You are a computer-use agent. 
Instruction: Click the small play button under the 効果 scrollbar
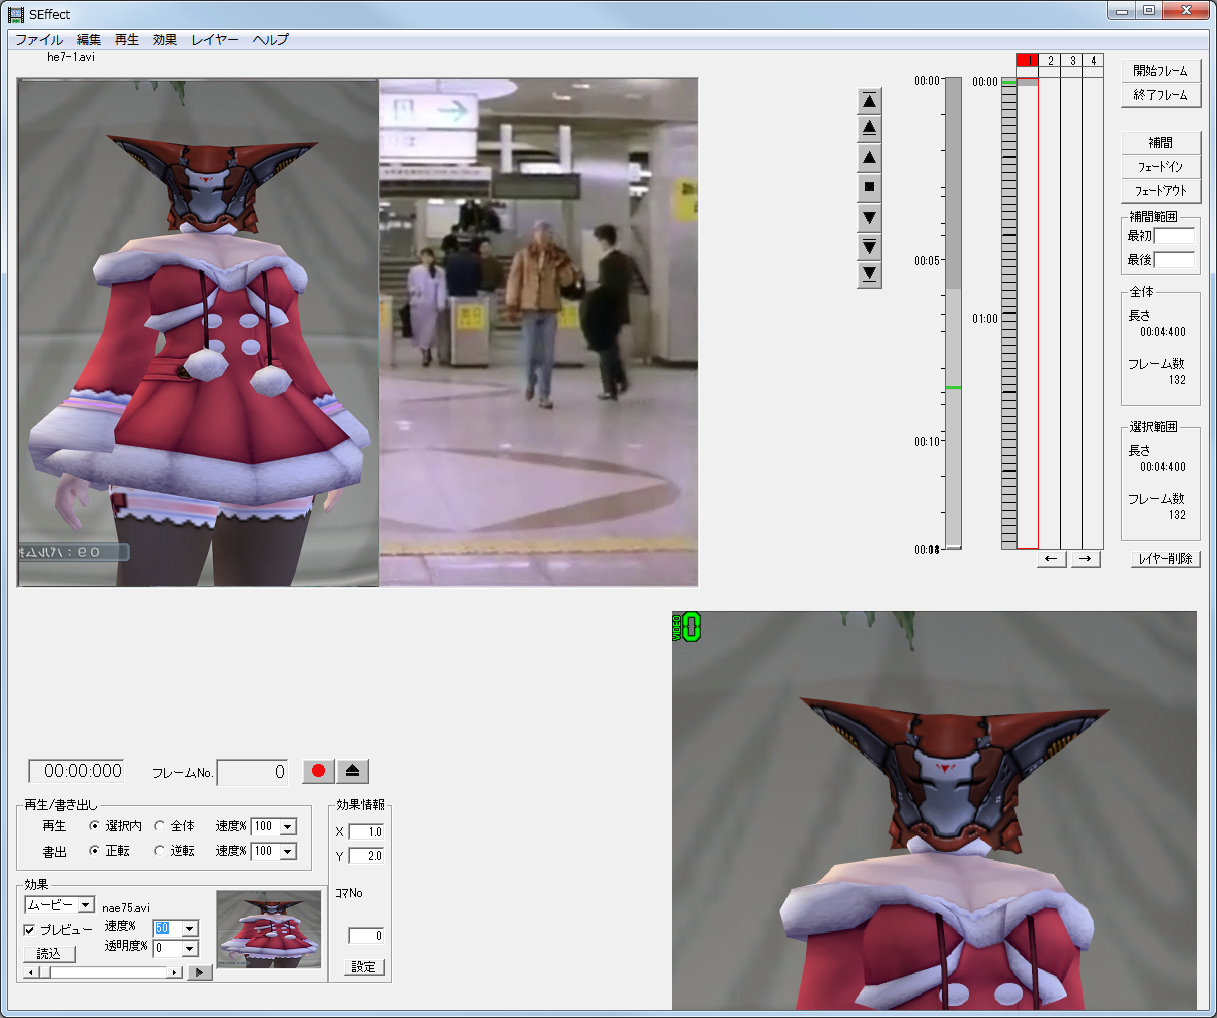[199, 972]
